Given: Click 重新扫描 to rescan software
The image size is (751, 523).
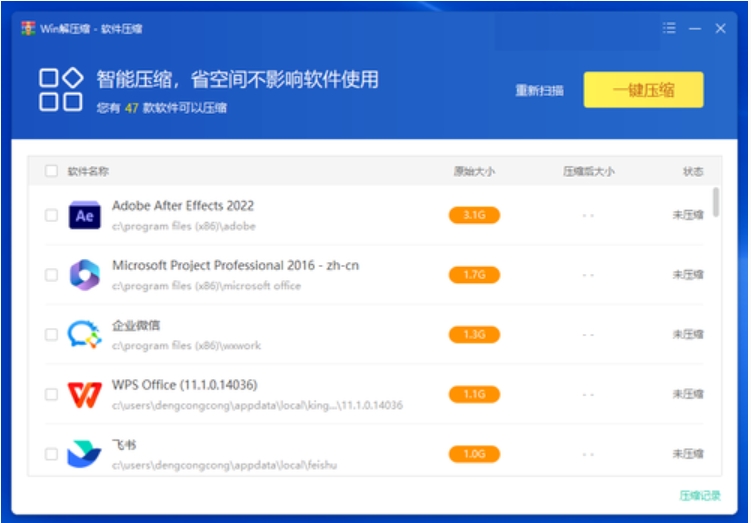Looking at the screenshot, I should coord(539,91).
